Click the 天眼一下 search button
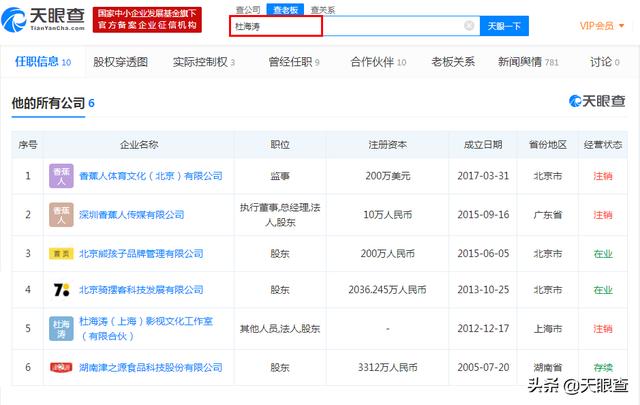Image resolution: width=640 pixels, height=405 pixels. pyautogui.click(x=504, y=26)
